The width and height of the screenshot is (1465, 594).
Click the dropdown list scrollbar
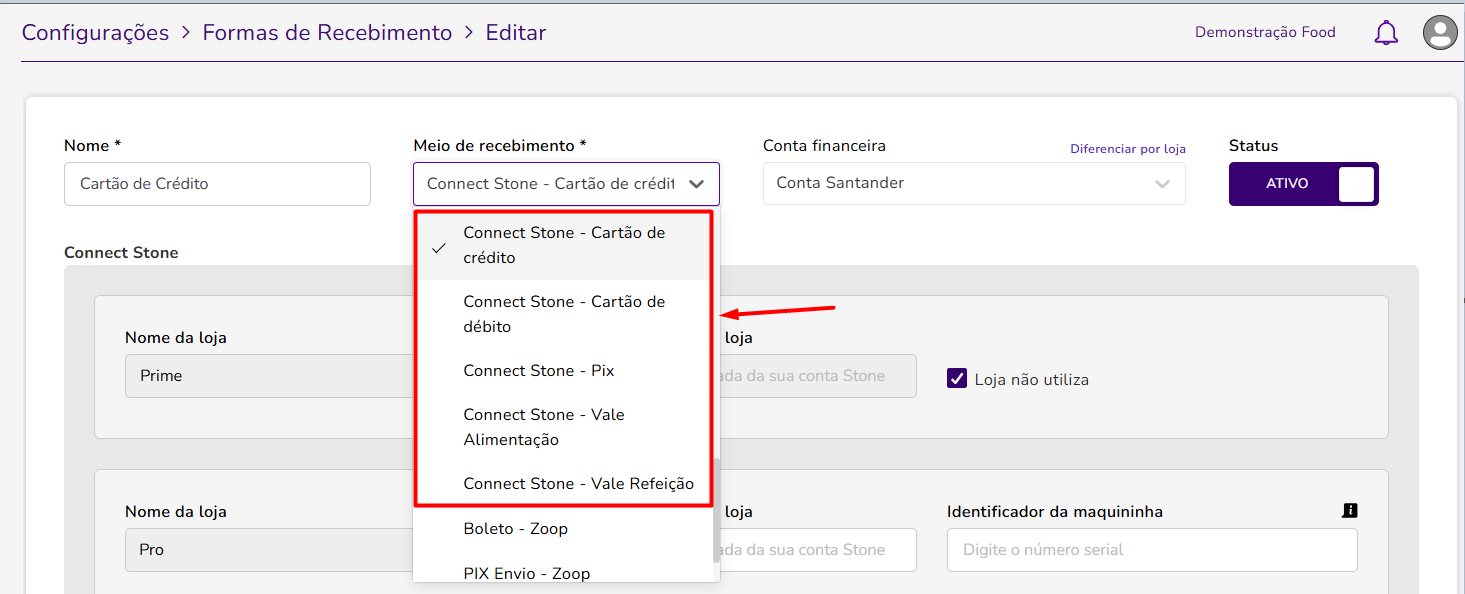tap(715, 510)
